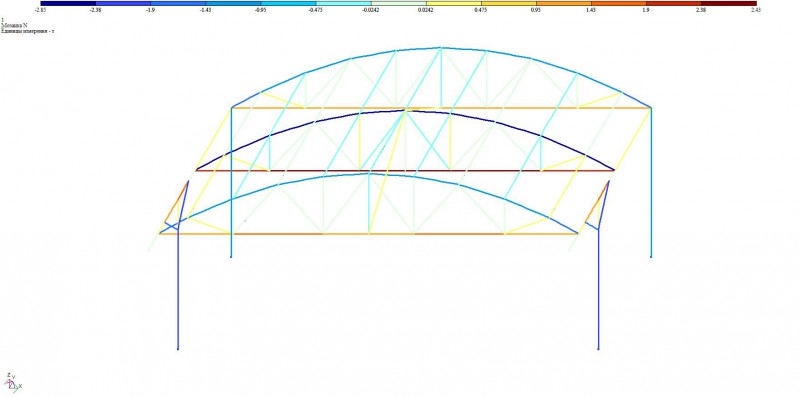Select the legend segment between -0.95 and -0.475
800x397 pixels.
pyautogui.click(x=288, y=3)
